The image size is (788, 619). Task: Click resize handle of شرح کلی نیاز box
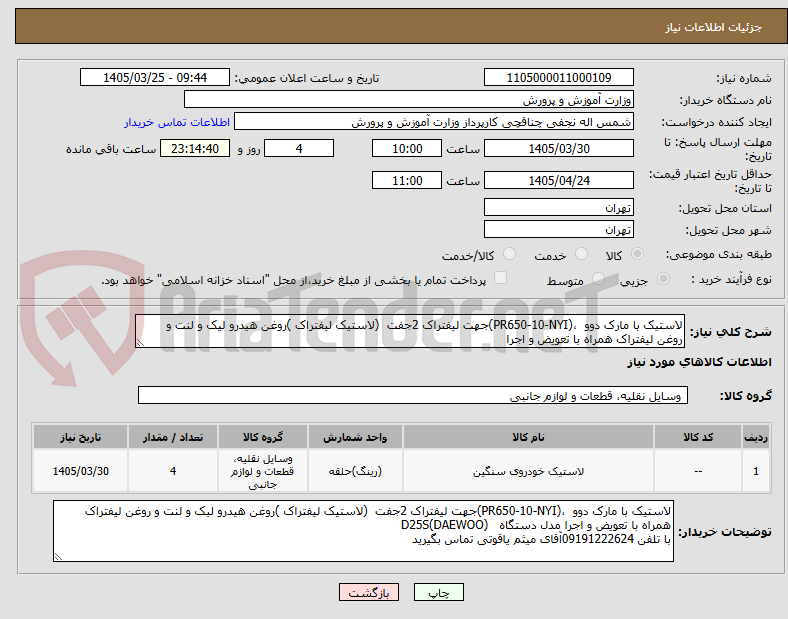pyautogui.click(x=140, y=343)
